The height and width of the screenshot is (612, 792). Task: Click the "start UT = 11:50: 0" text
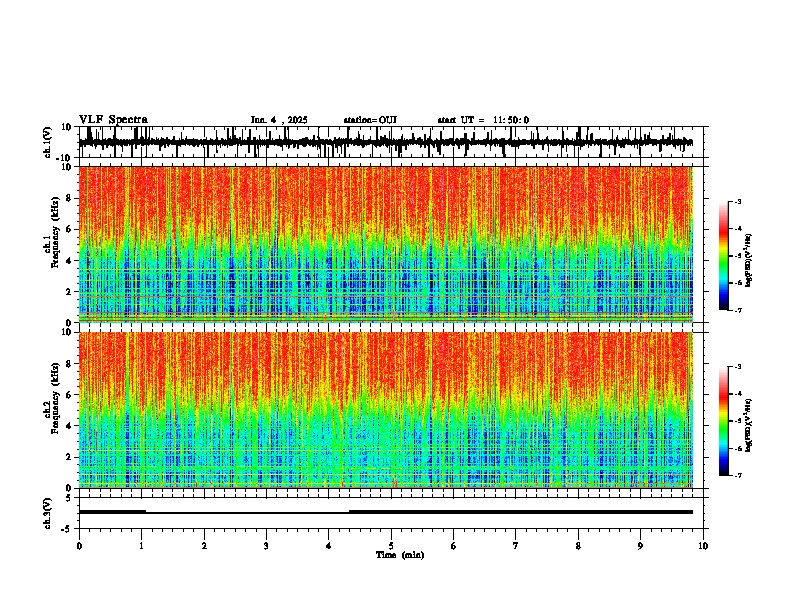pyautogui.click(x=483, y=120)
